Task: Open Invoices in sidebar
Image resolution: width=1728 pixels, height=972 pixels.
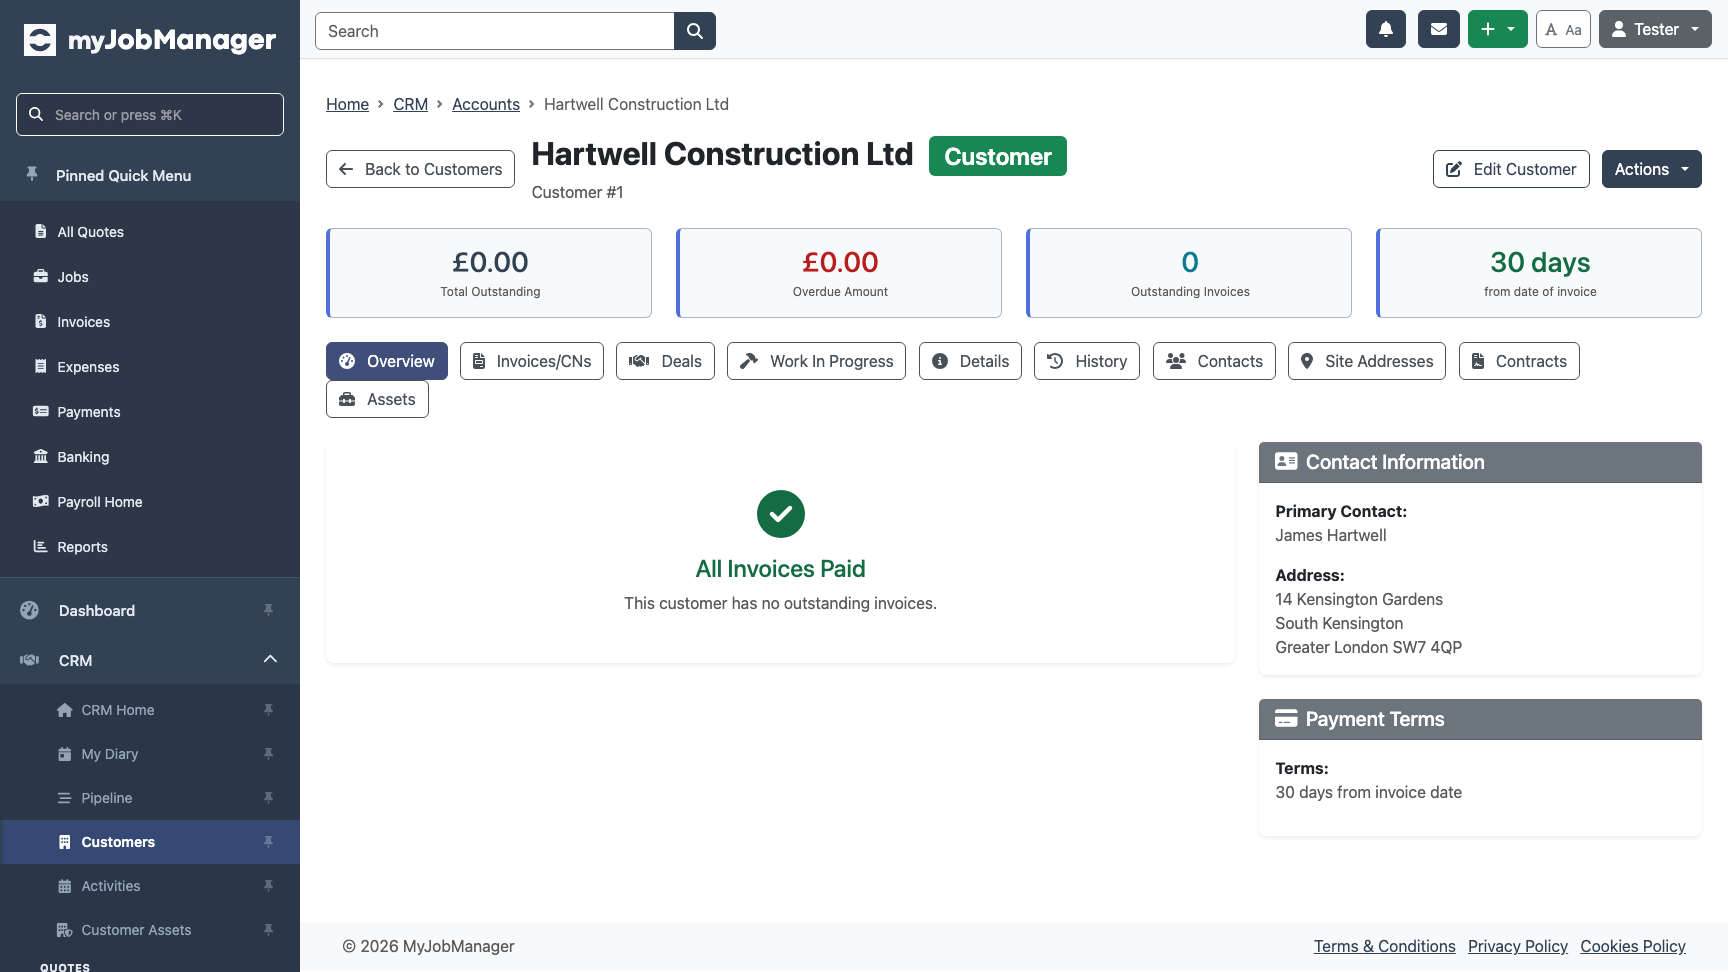Action: [x=150, y=322]
